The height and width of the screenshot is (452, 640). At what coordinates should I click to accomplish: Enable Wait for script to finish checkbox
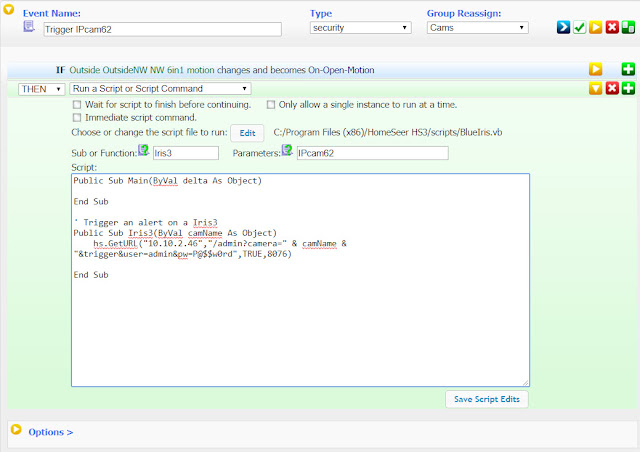point(77,105)
